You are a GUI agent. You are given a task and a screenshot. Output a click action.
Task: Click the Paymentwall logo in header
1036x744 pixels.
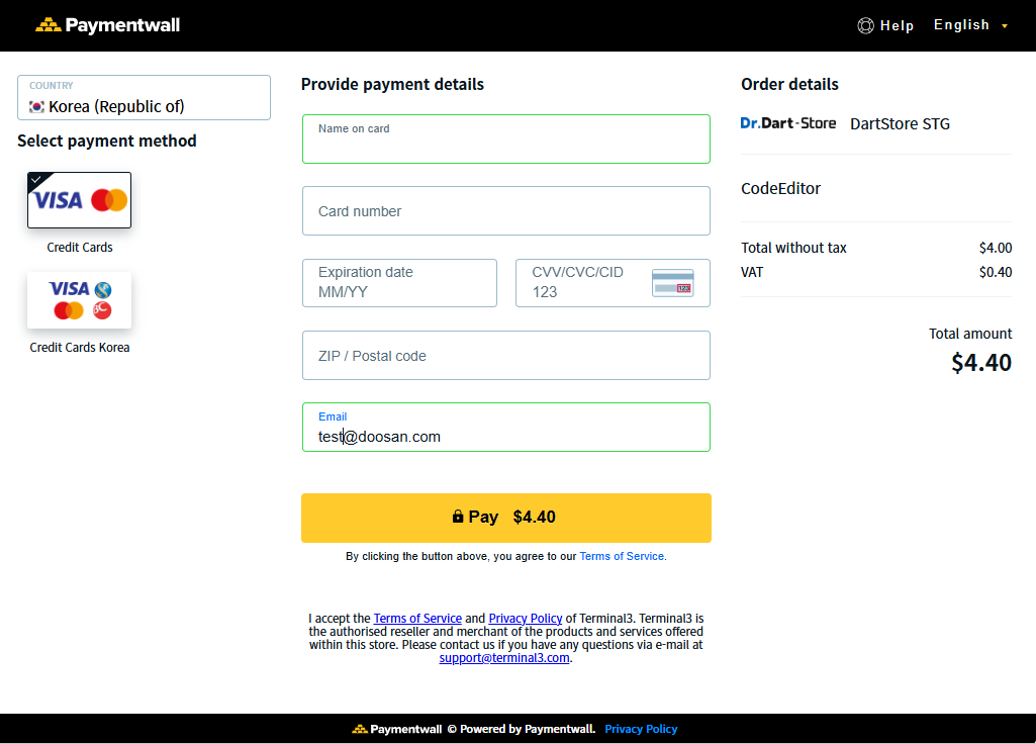tap(108, 25)
